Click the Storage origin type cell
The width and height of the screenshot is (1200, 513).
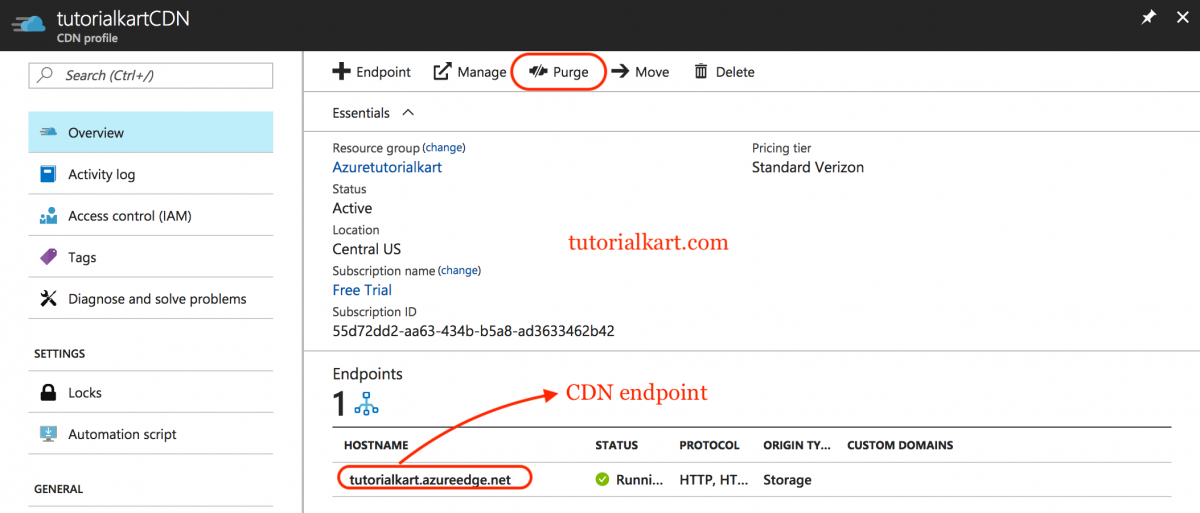787,480
